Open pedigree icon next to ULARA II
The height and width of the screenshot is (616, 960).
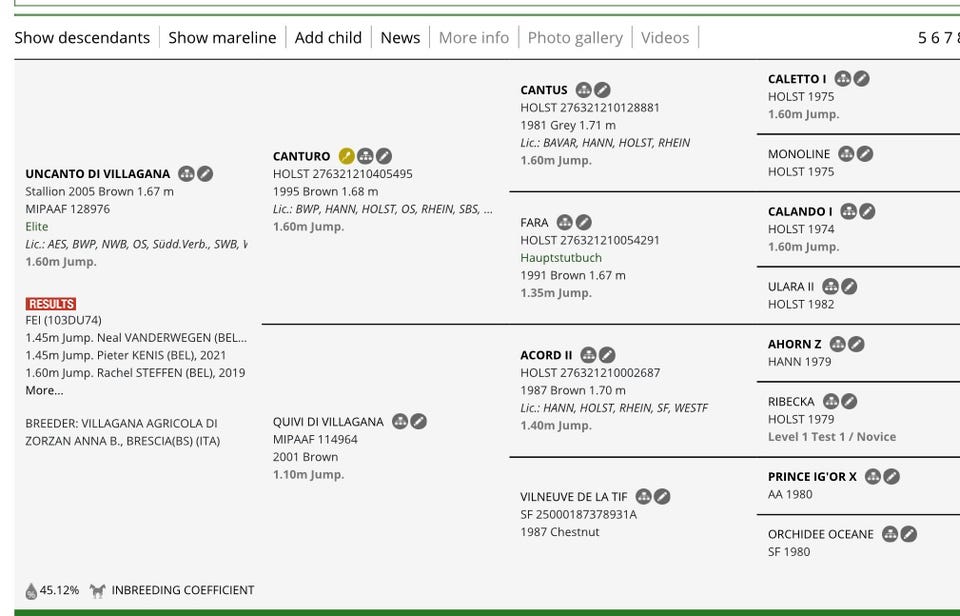click(830, 287)
